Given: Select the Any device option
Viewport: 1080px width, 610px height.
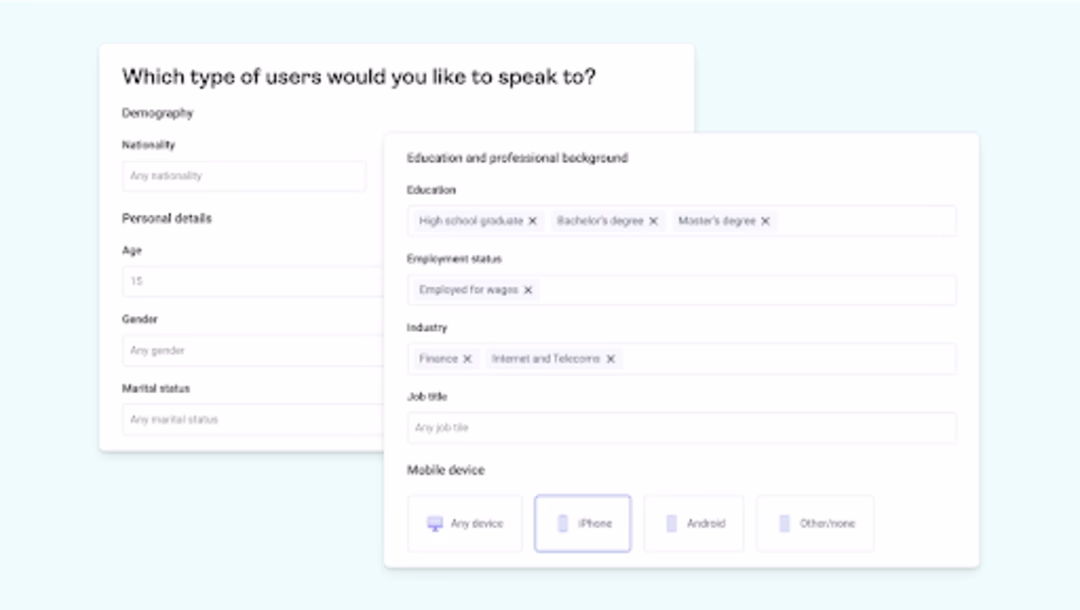Looking at the screenshot, I should pyautogui.click(x=465, y=523).
